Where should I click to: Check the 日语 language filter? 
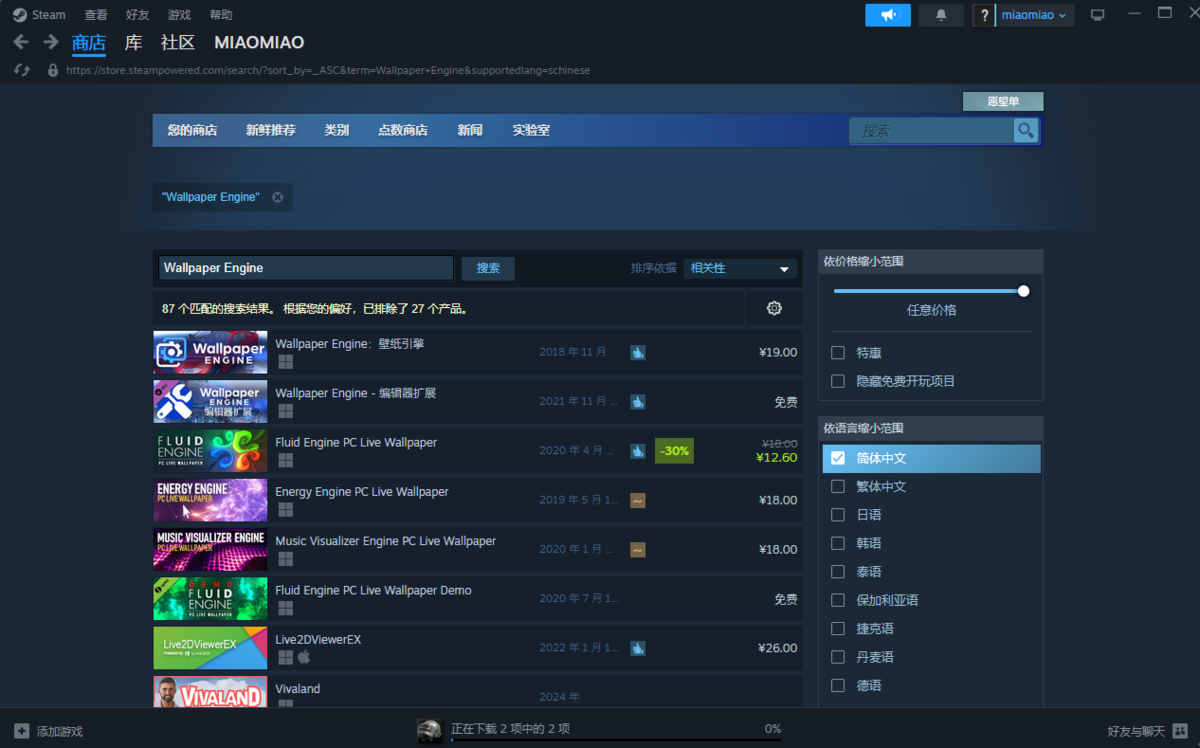tap(838, 515)
